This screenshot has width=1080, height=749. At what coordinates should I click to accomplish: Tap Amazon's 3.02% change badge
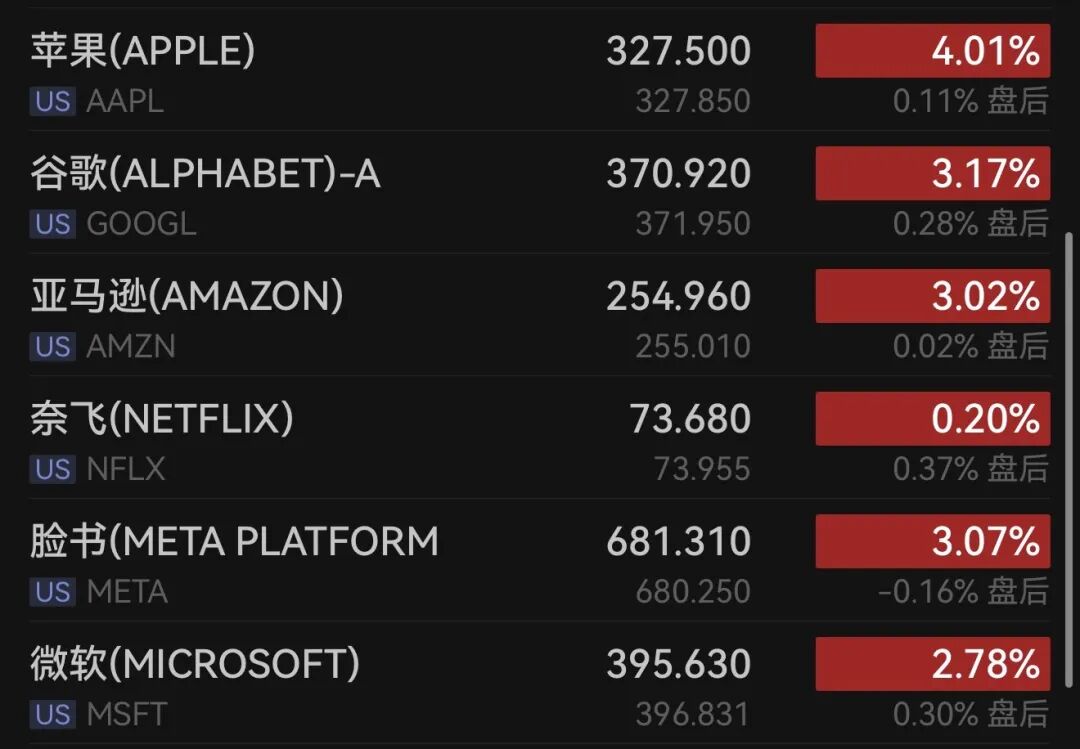coord(933,296)
